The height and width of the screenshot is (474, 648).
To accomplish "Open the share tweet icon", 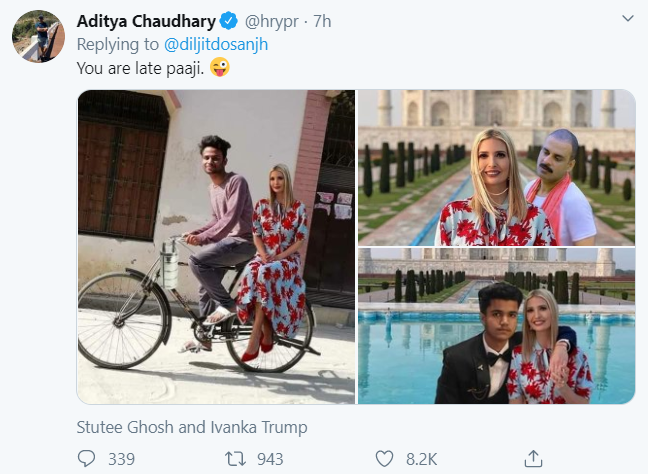I will (534, 459).
